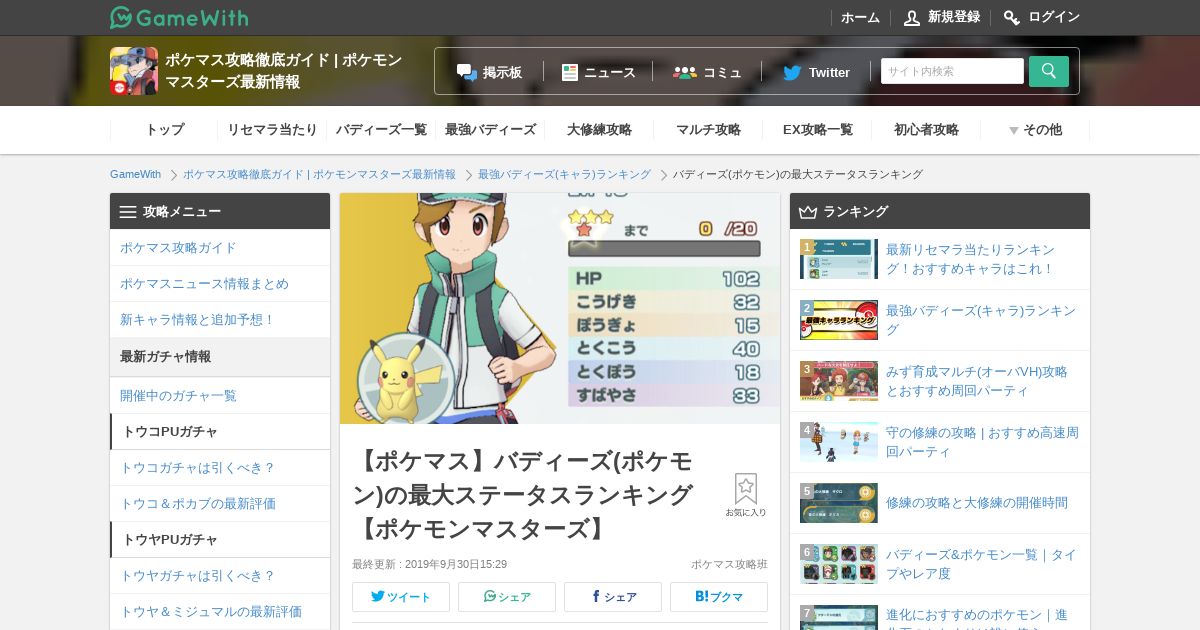This screenshot has height=630, width=1200.
Task: Click the ランキング crown icon
Action: coord(808,212)
